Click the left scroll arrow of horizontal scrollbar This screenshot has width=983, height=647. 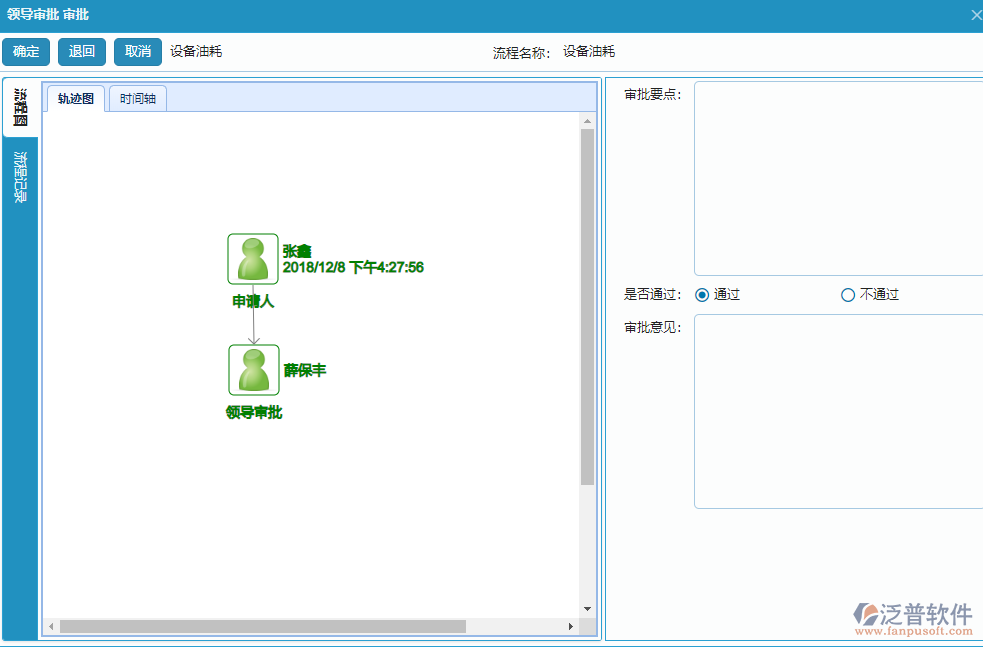click(51, 627)
